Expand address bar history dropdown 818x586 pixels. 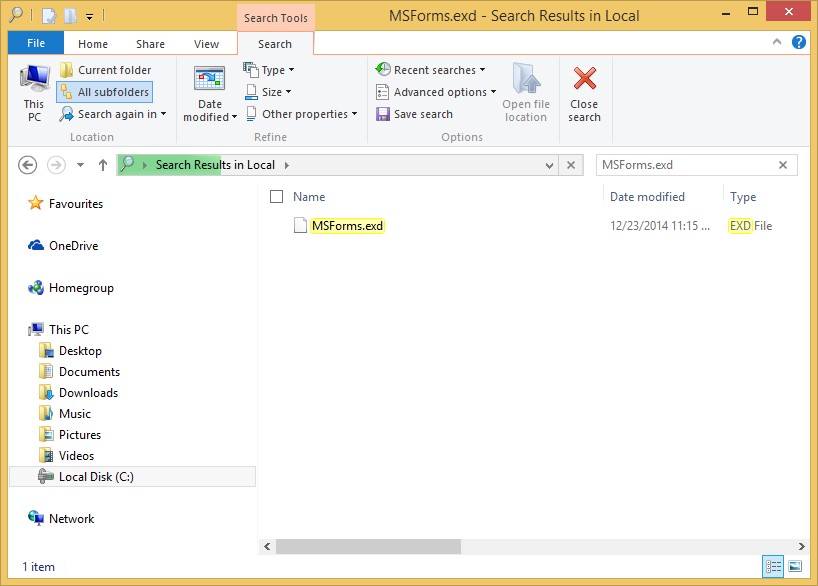tap(549, 165)
